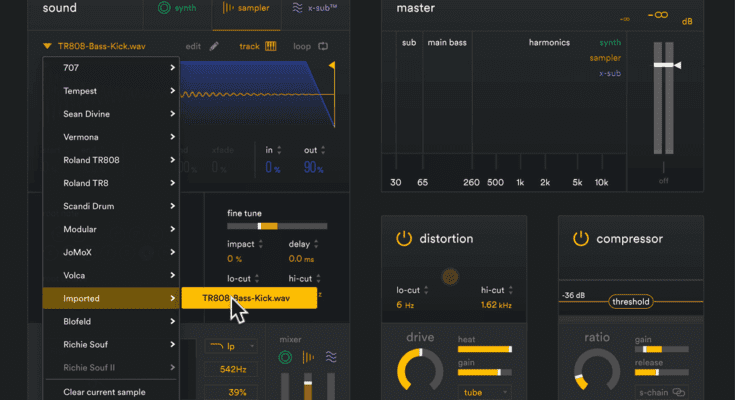Image resolution: width=735 pixels, height=400 pixels.
Task: Toggle the distortion power button
Action: pos(403,239)
